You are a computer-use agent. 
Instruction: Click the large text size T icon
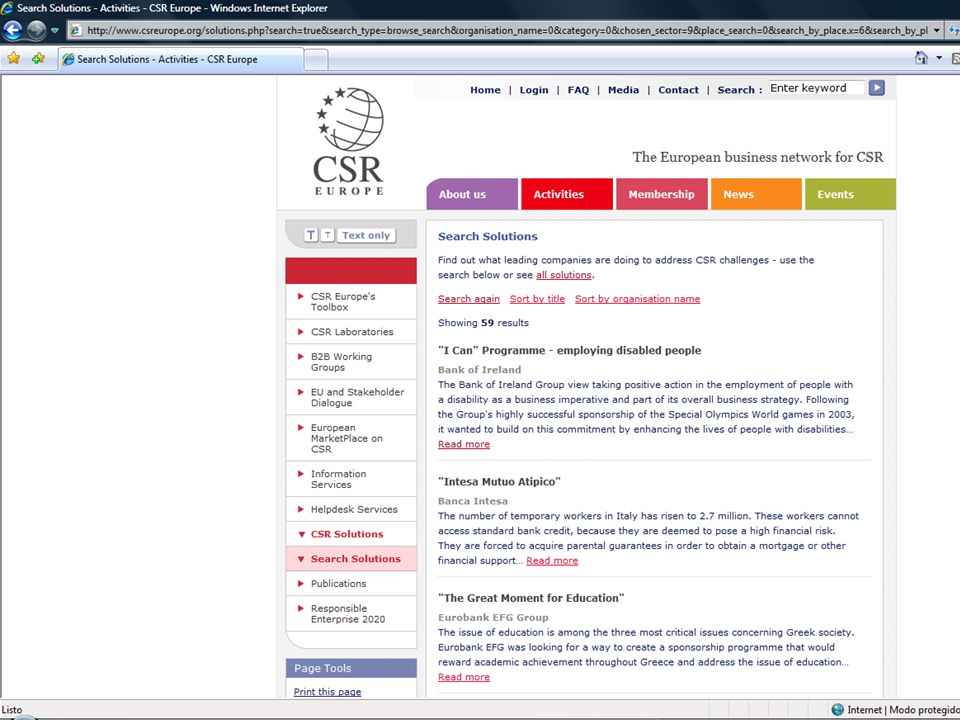click(311, 235)
